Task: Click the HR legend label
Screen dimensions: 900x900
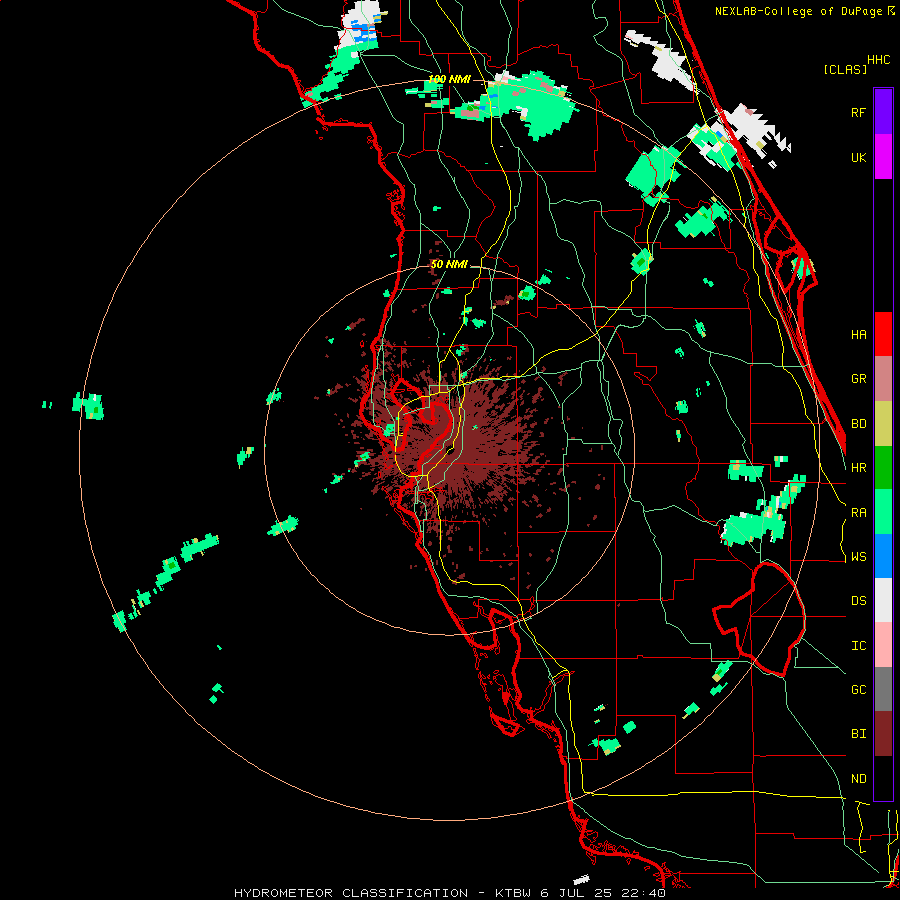Action: [x=858, y=468]
